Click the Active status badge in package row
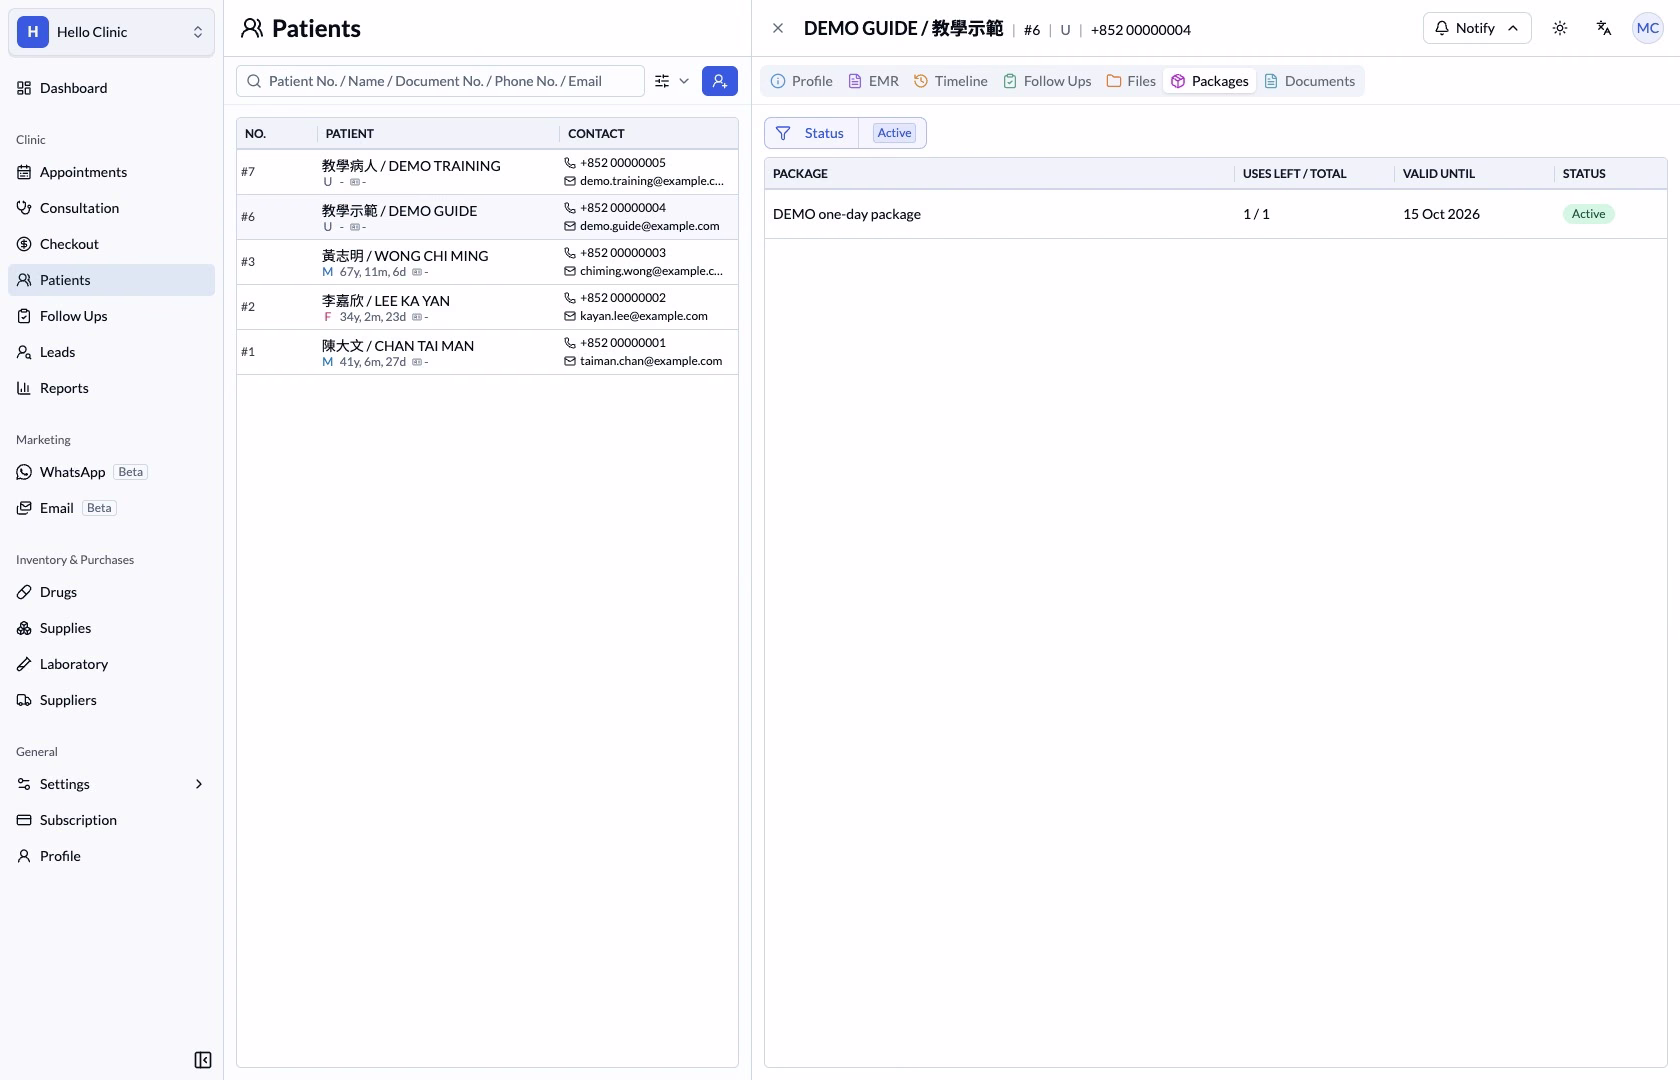1680x1080 pixels. coord(1588,214)
